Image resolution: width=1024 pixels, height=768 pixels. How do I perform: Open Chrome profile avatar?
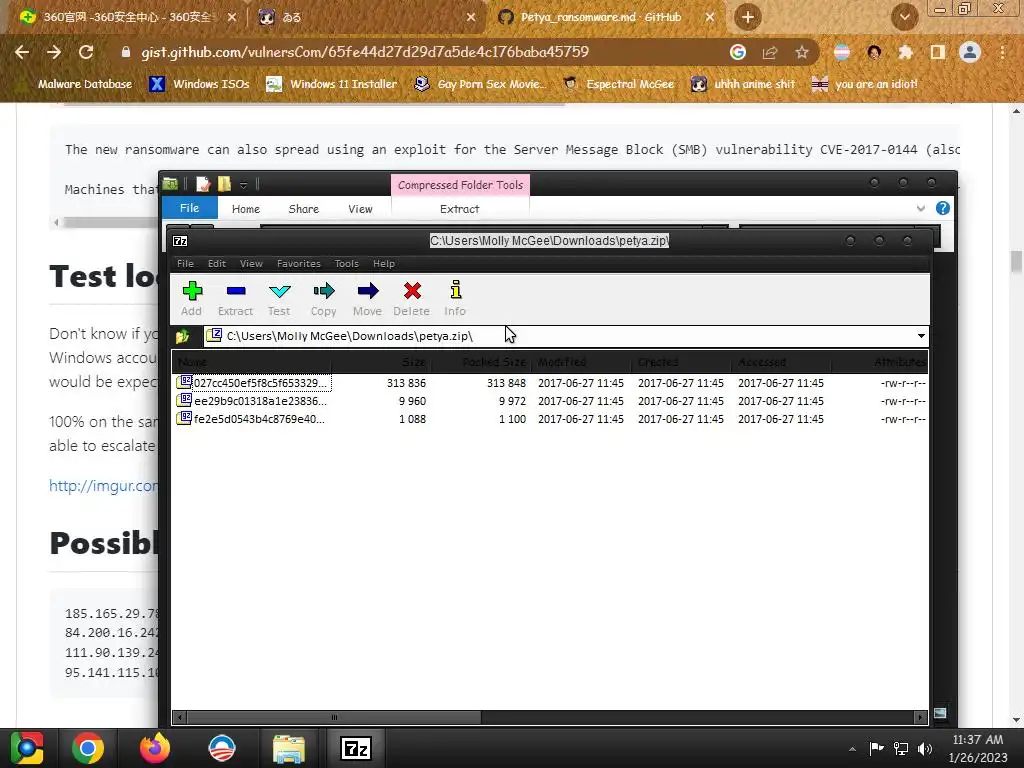point(970,52)
